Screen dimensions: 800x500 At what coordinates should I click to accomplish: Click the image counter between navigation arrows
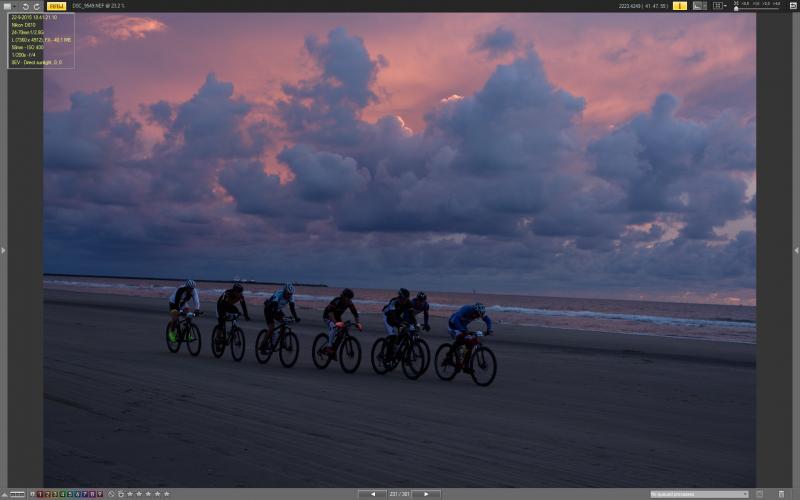[x=399, y=494]
